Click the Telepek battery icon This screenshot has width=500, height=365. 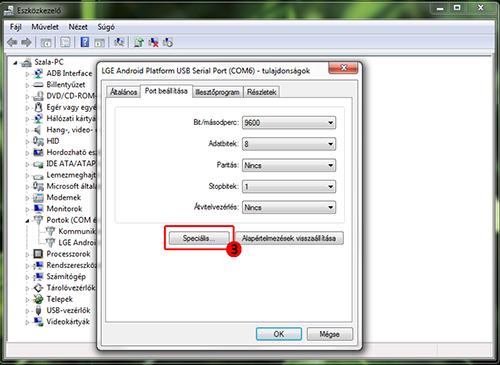click(x=38, y=299)
